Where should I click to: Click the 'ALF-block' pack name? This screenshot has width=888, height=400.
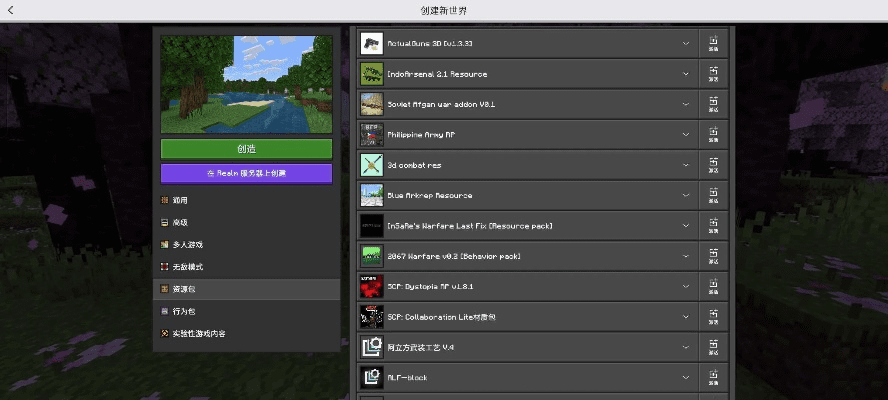(x=407, y=377)
